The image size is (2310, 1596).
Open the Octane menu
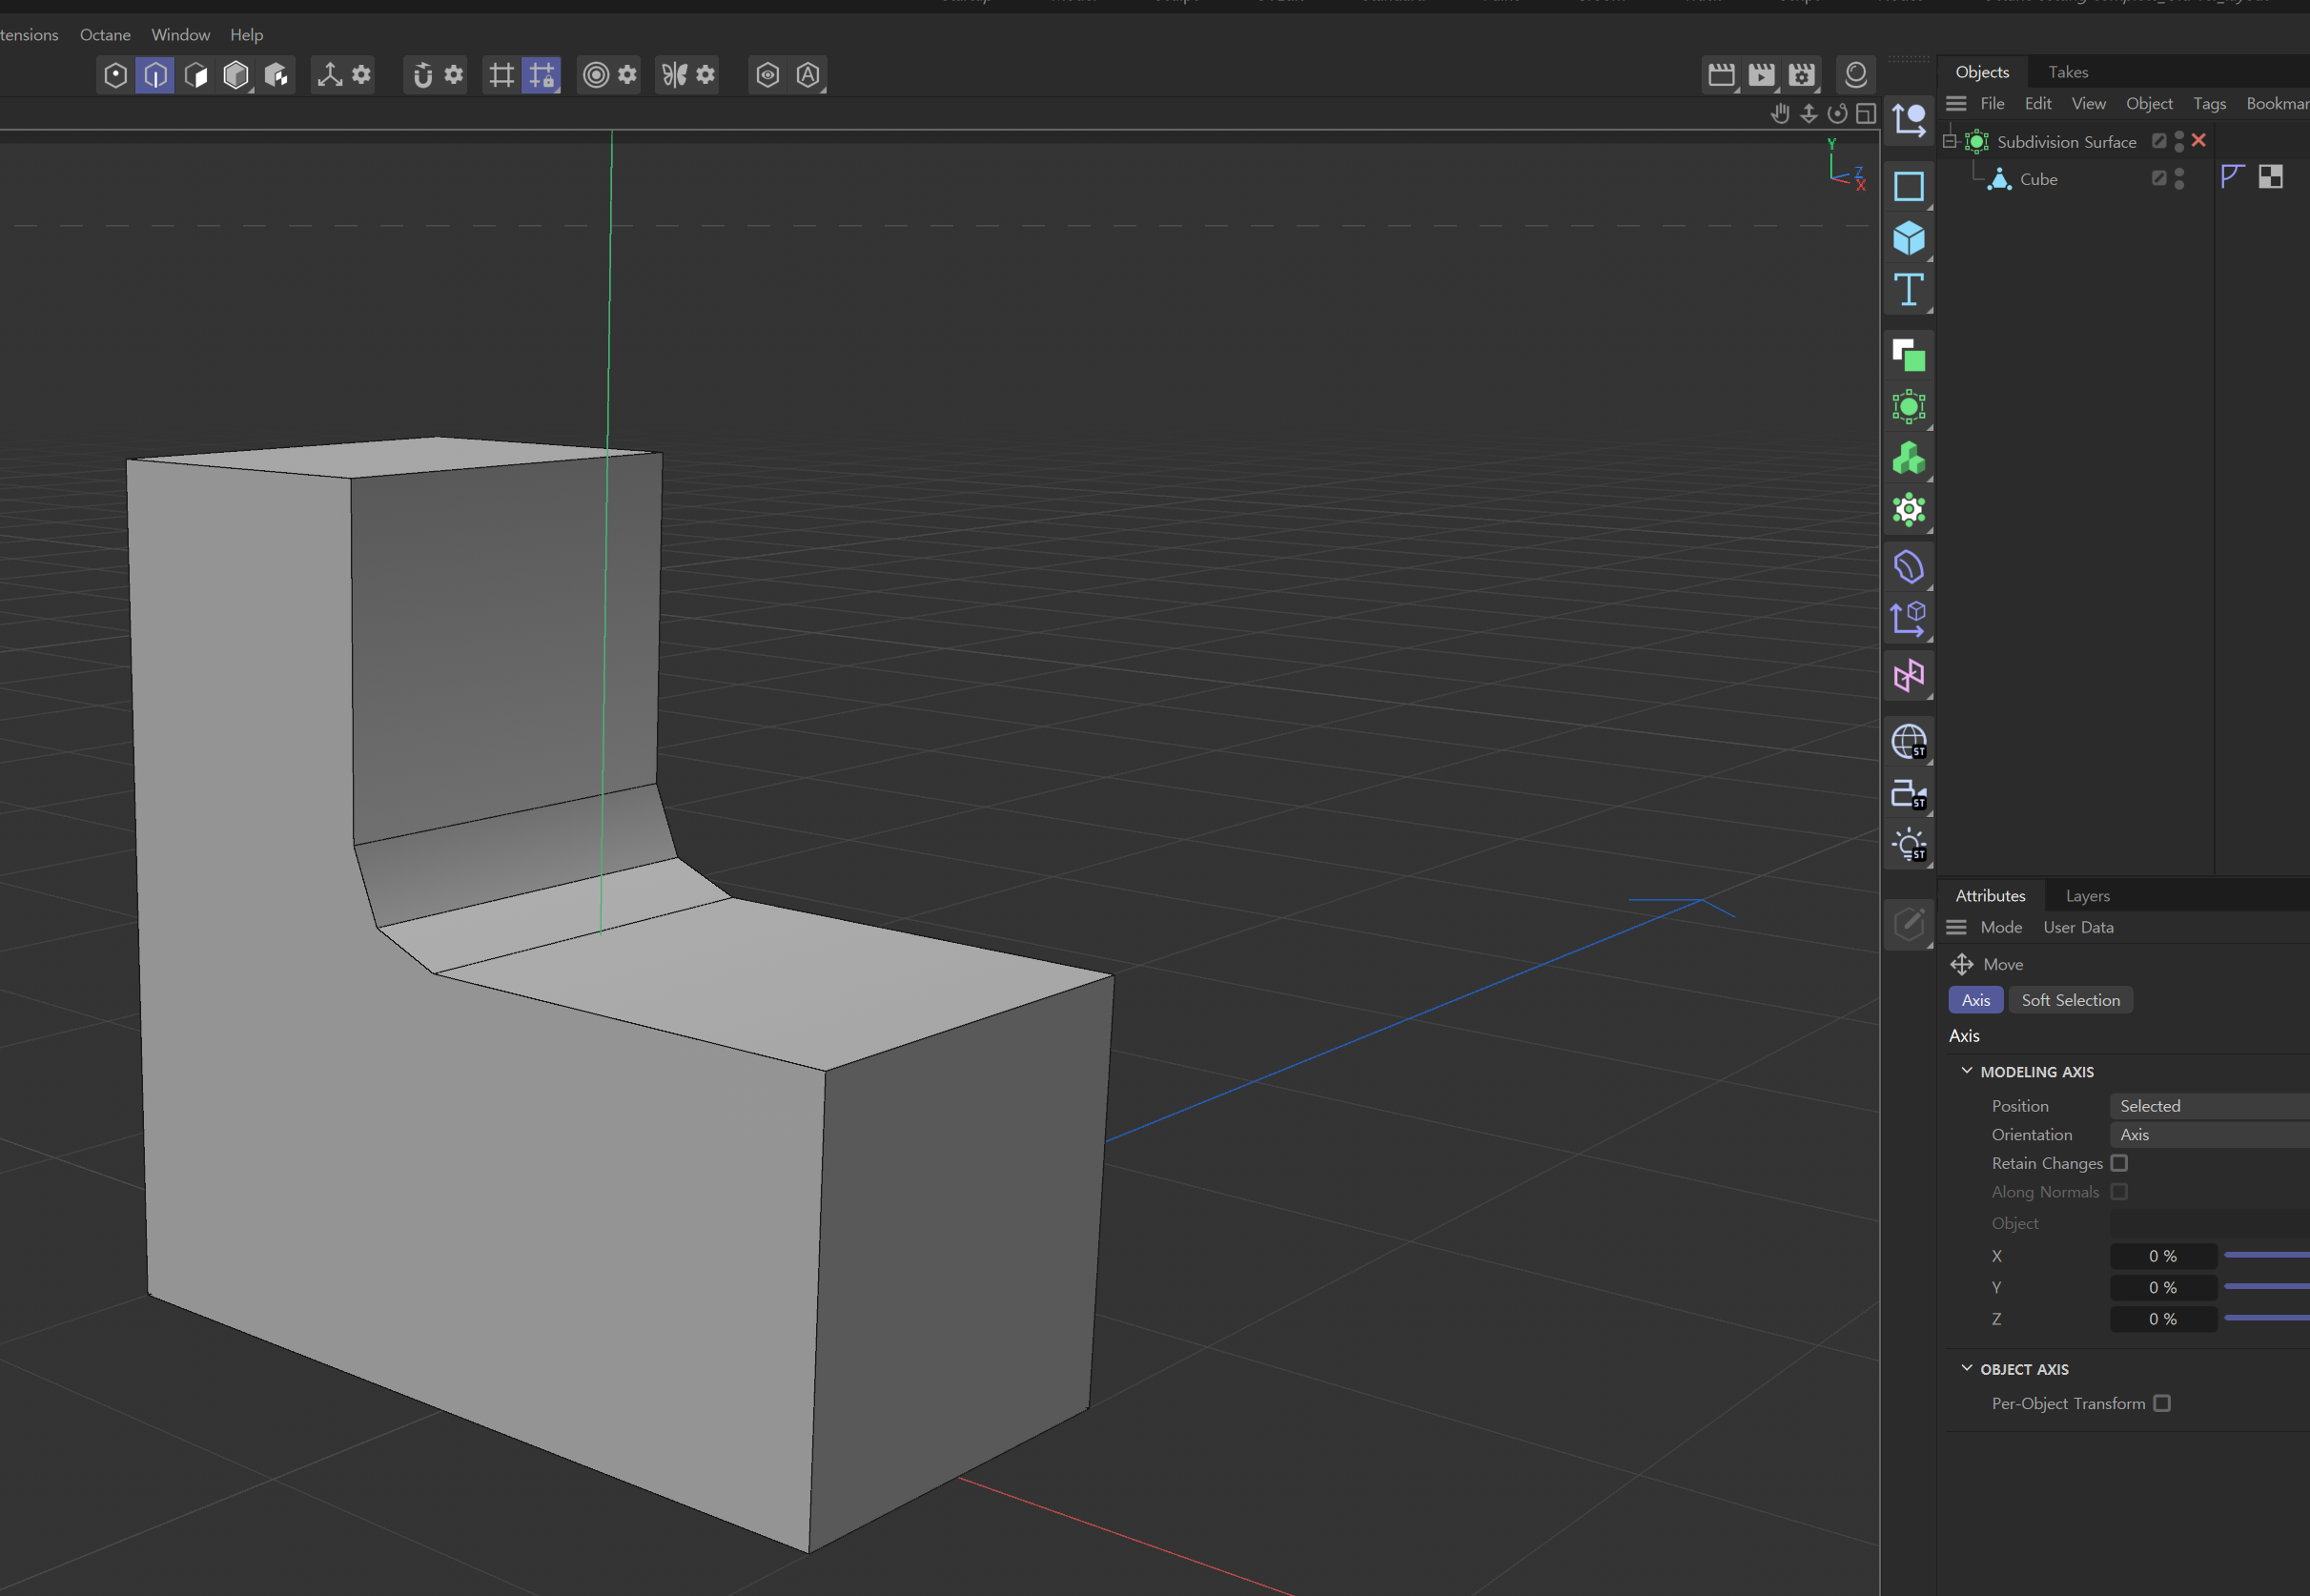point(105,35)
